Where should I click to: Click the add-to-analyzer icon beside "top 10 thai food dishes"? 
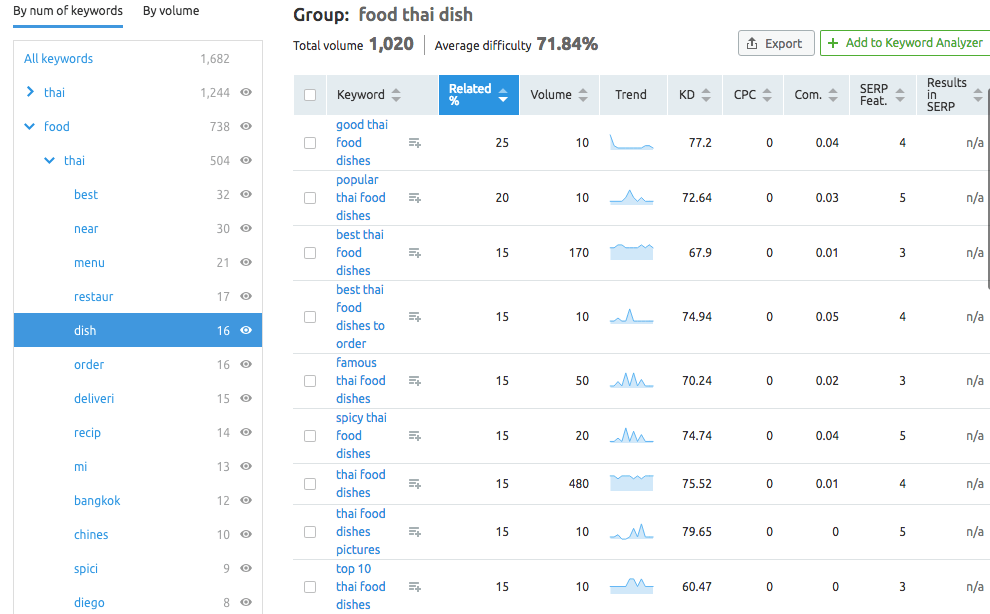(x=414, y=586)
